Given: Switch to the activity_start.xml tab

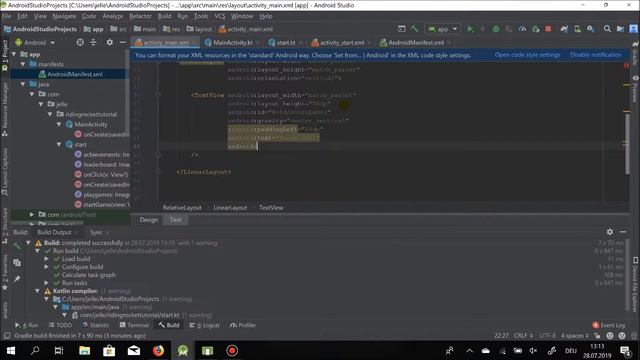Looking at the screenshot, I should [x=341, y=42].
